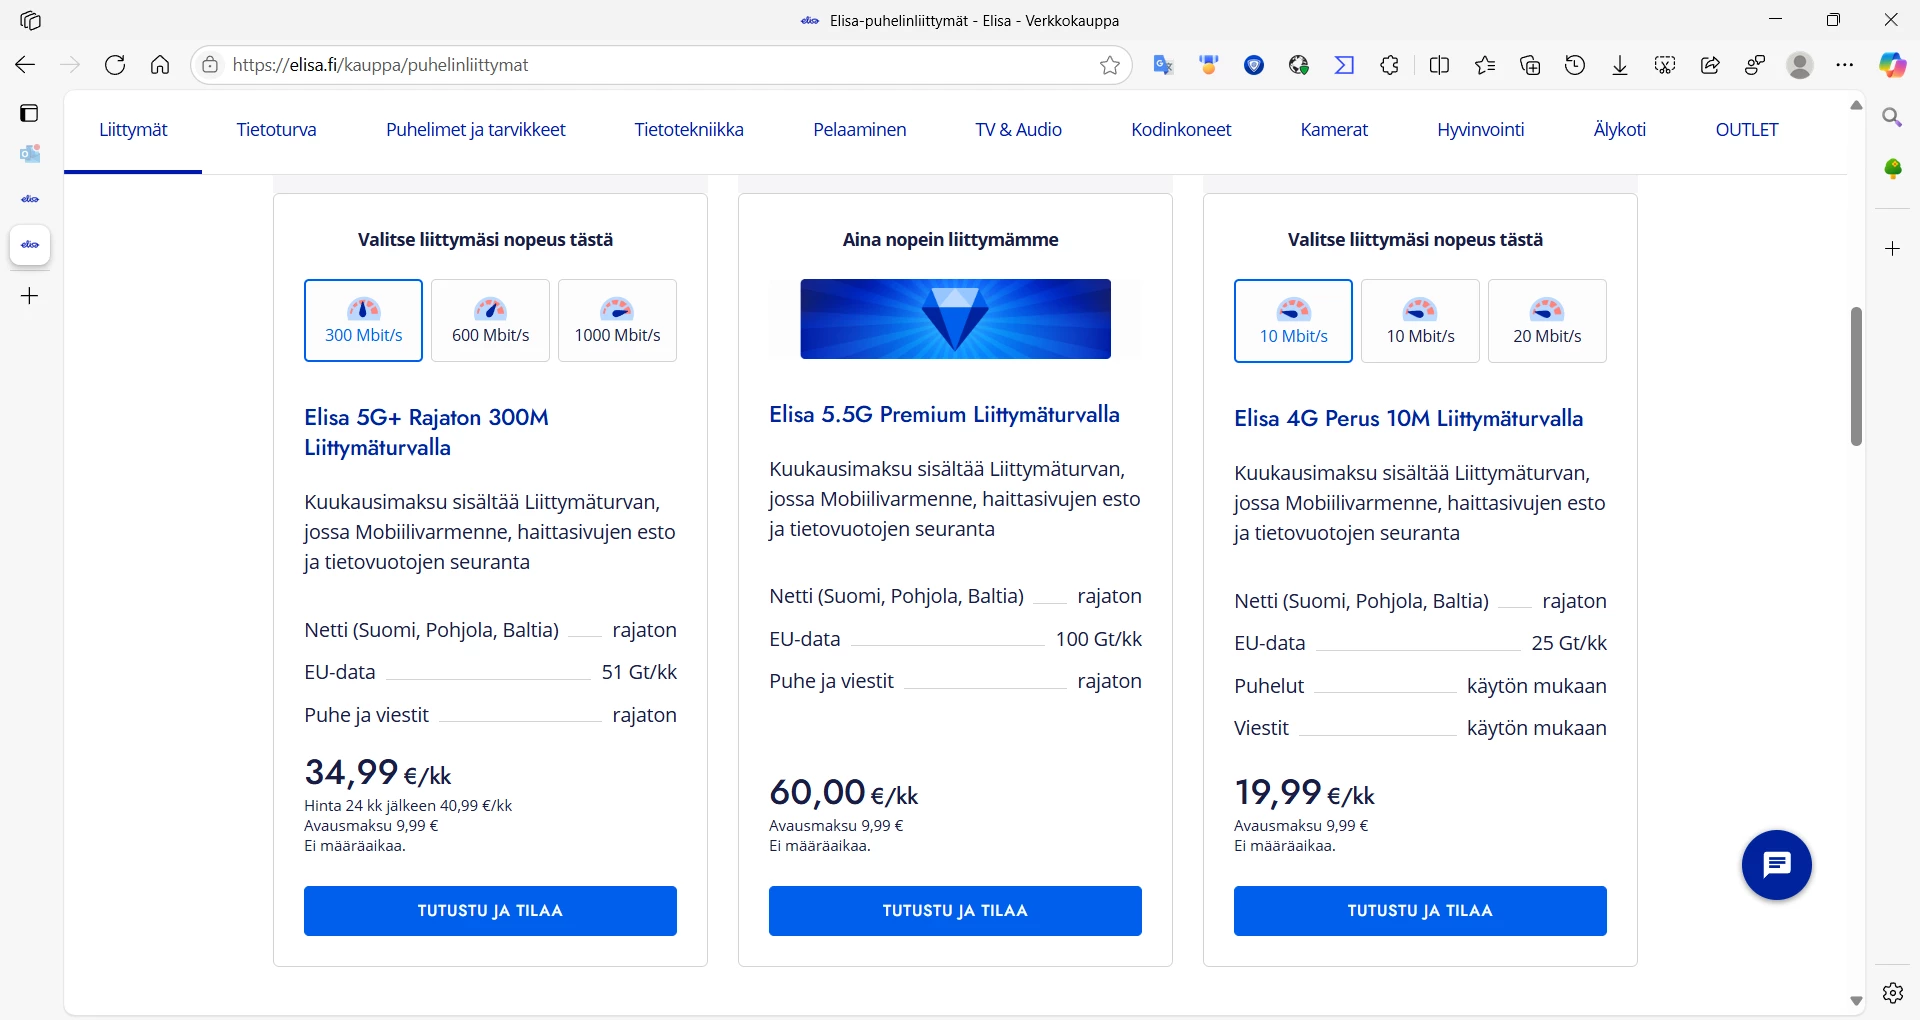
Task: Open the OUTLET menu
Action: coord(1747,130)
